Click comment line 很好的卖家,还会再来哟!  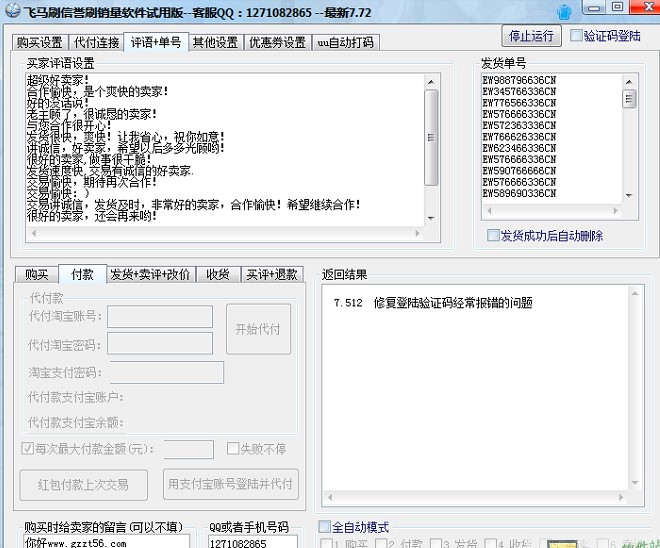point(92,216)
